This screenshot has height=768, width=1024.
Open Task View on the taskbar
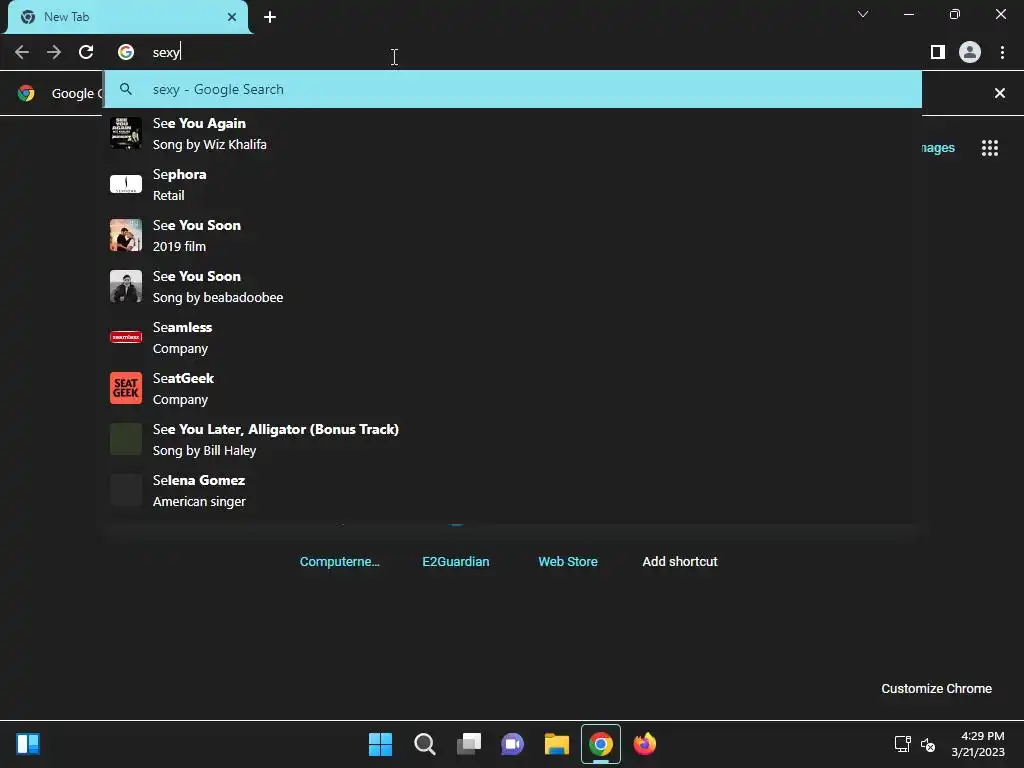click(x=469, y=744)
